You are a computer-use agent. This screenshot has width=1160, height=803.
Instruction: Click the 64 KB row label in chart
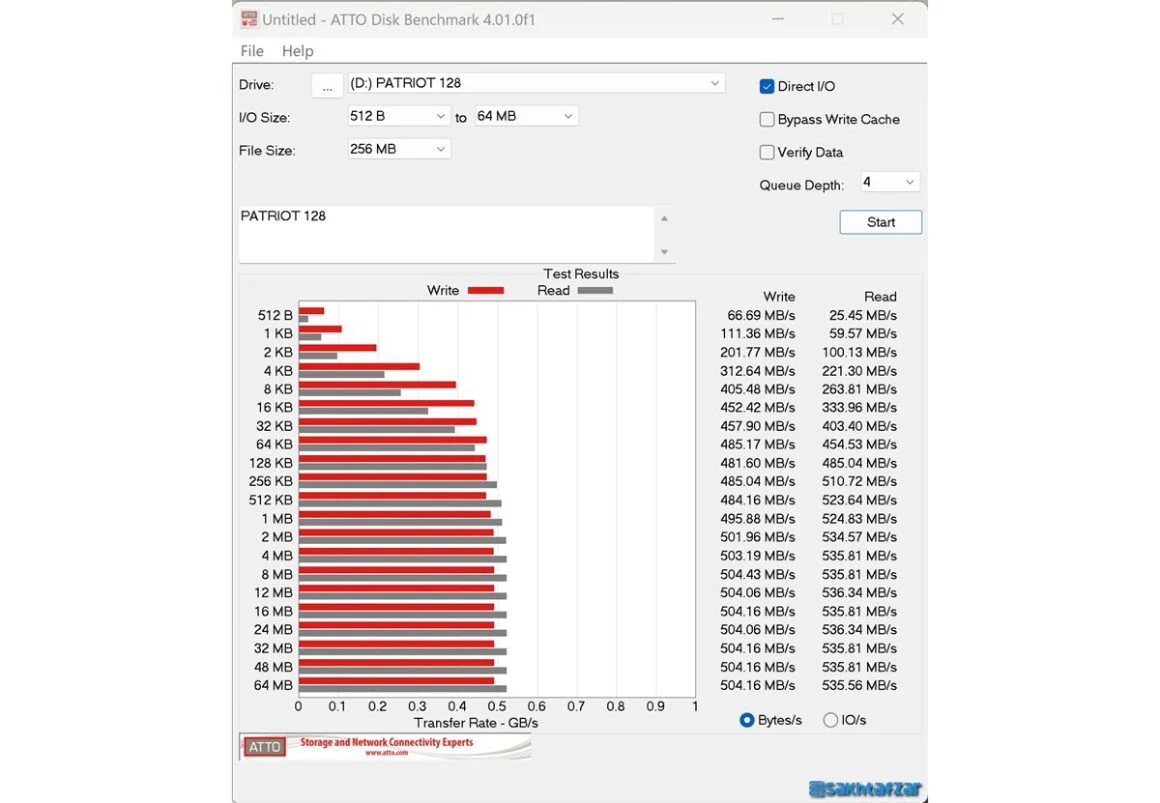pos(274,445)
